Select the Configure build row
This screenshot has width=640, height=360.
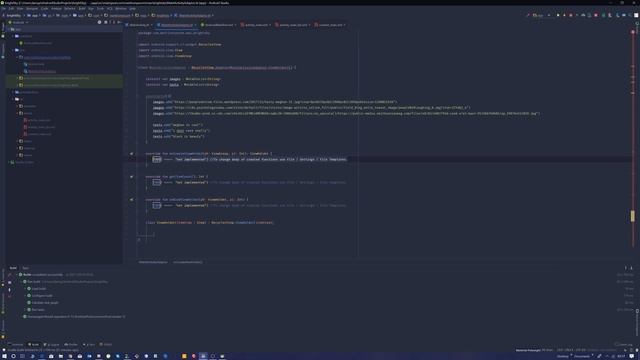click(40, 296)
